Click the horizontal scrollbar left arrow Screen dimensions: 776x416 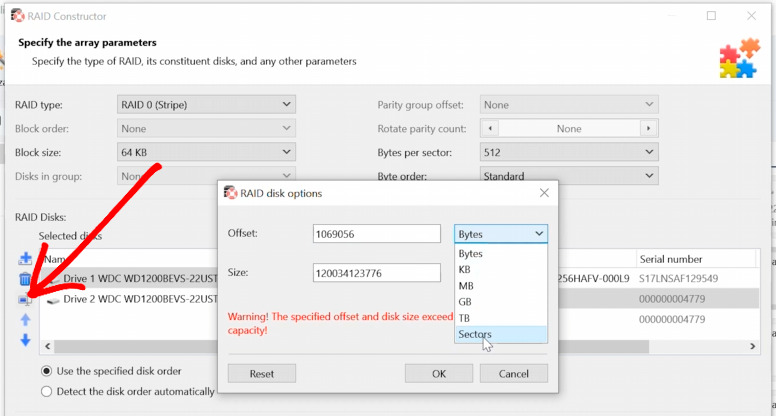click(x=48, y=346)
